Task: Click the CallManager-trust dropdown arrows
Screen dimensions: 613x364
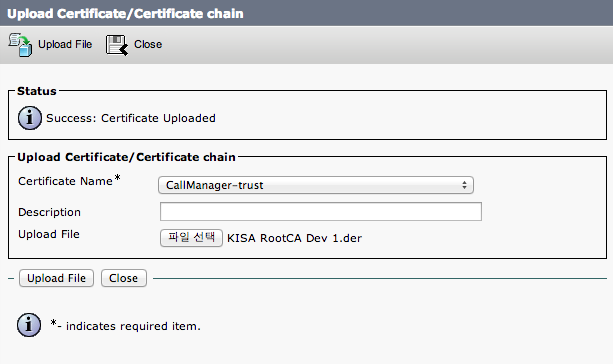Action: point(464,185)
